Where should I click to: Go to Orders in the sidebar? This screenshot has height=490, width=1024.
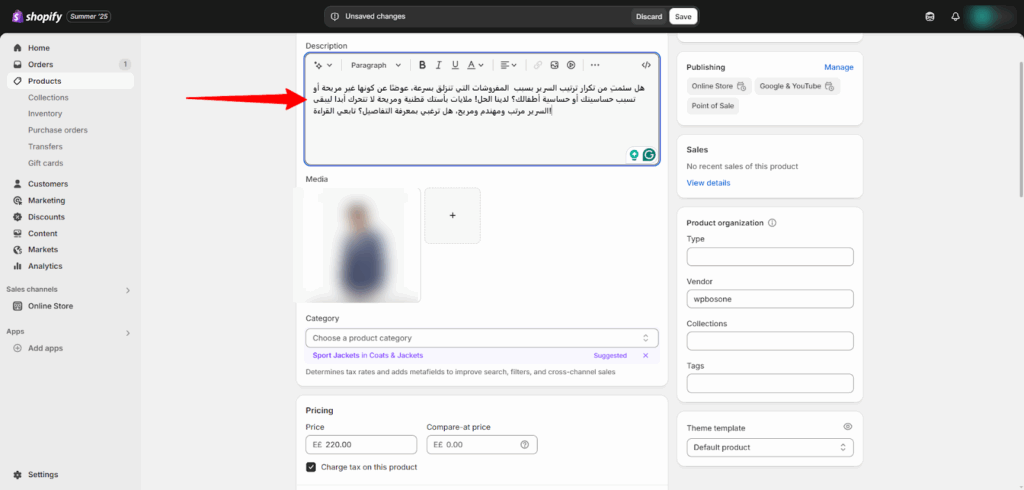(41, 64)
